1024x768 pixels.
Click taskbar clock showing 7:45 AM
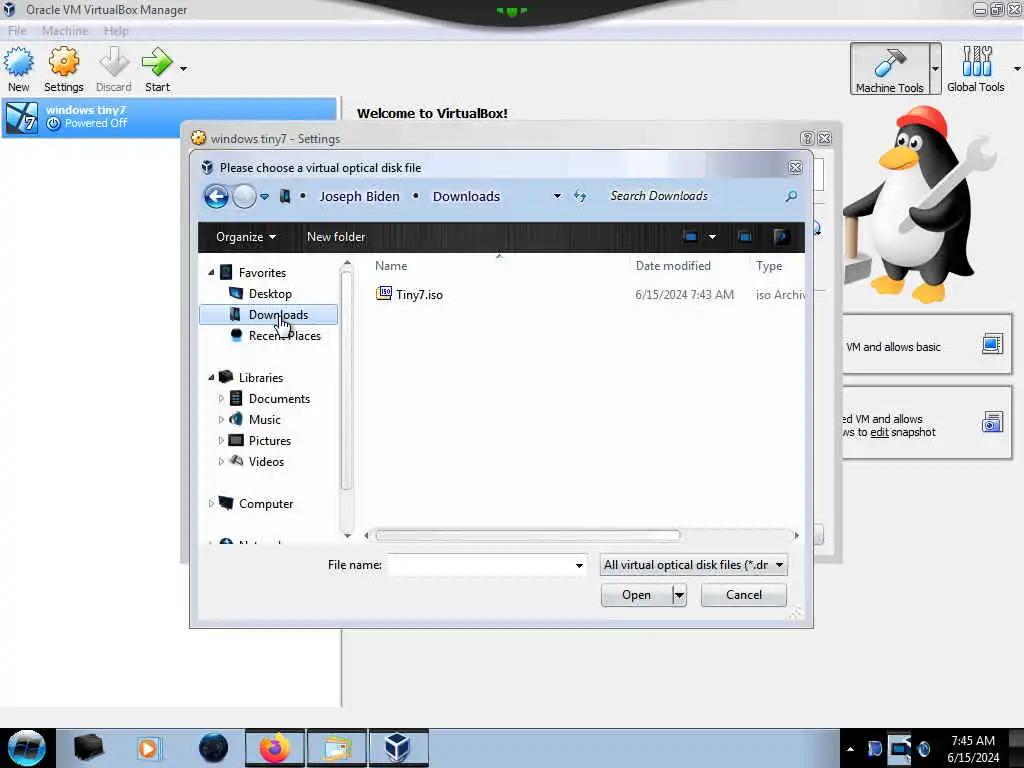(x=973, y=749)
